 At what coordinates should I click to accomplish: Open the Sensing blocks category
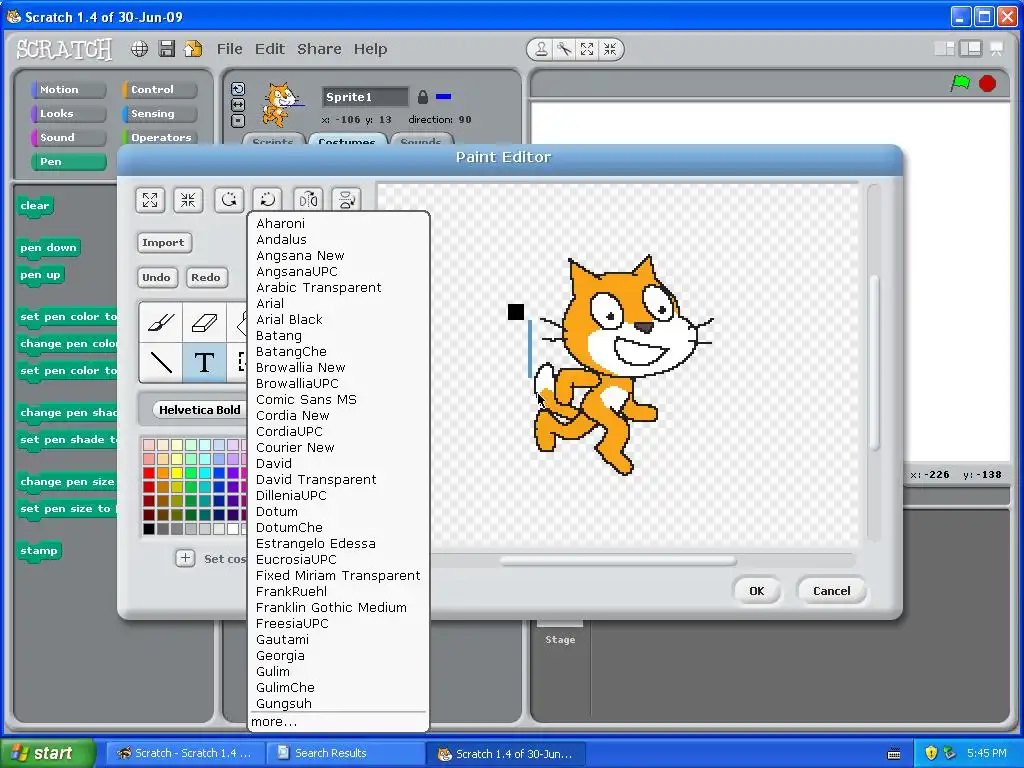pos(159,114)
